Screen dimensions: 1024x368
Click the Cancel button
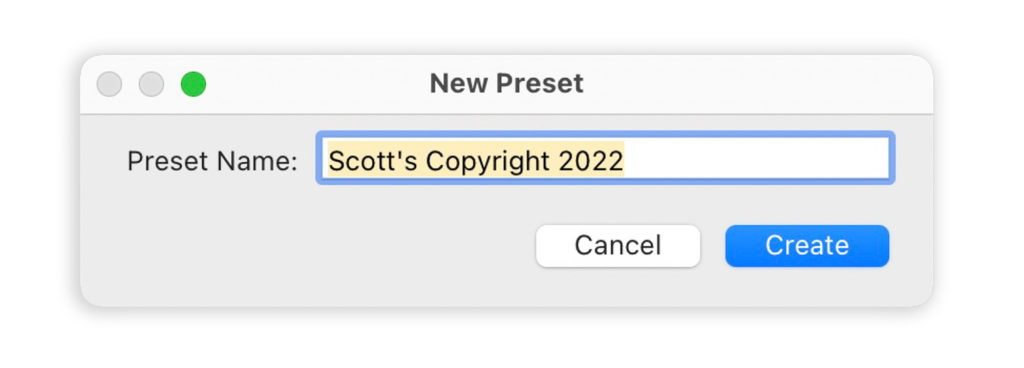pyautogui.click(x=618, y=246)
